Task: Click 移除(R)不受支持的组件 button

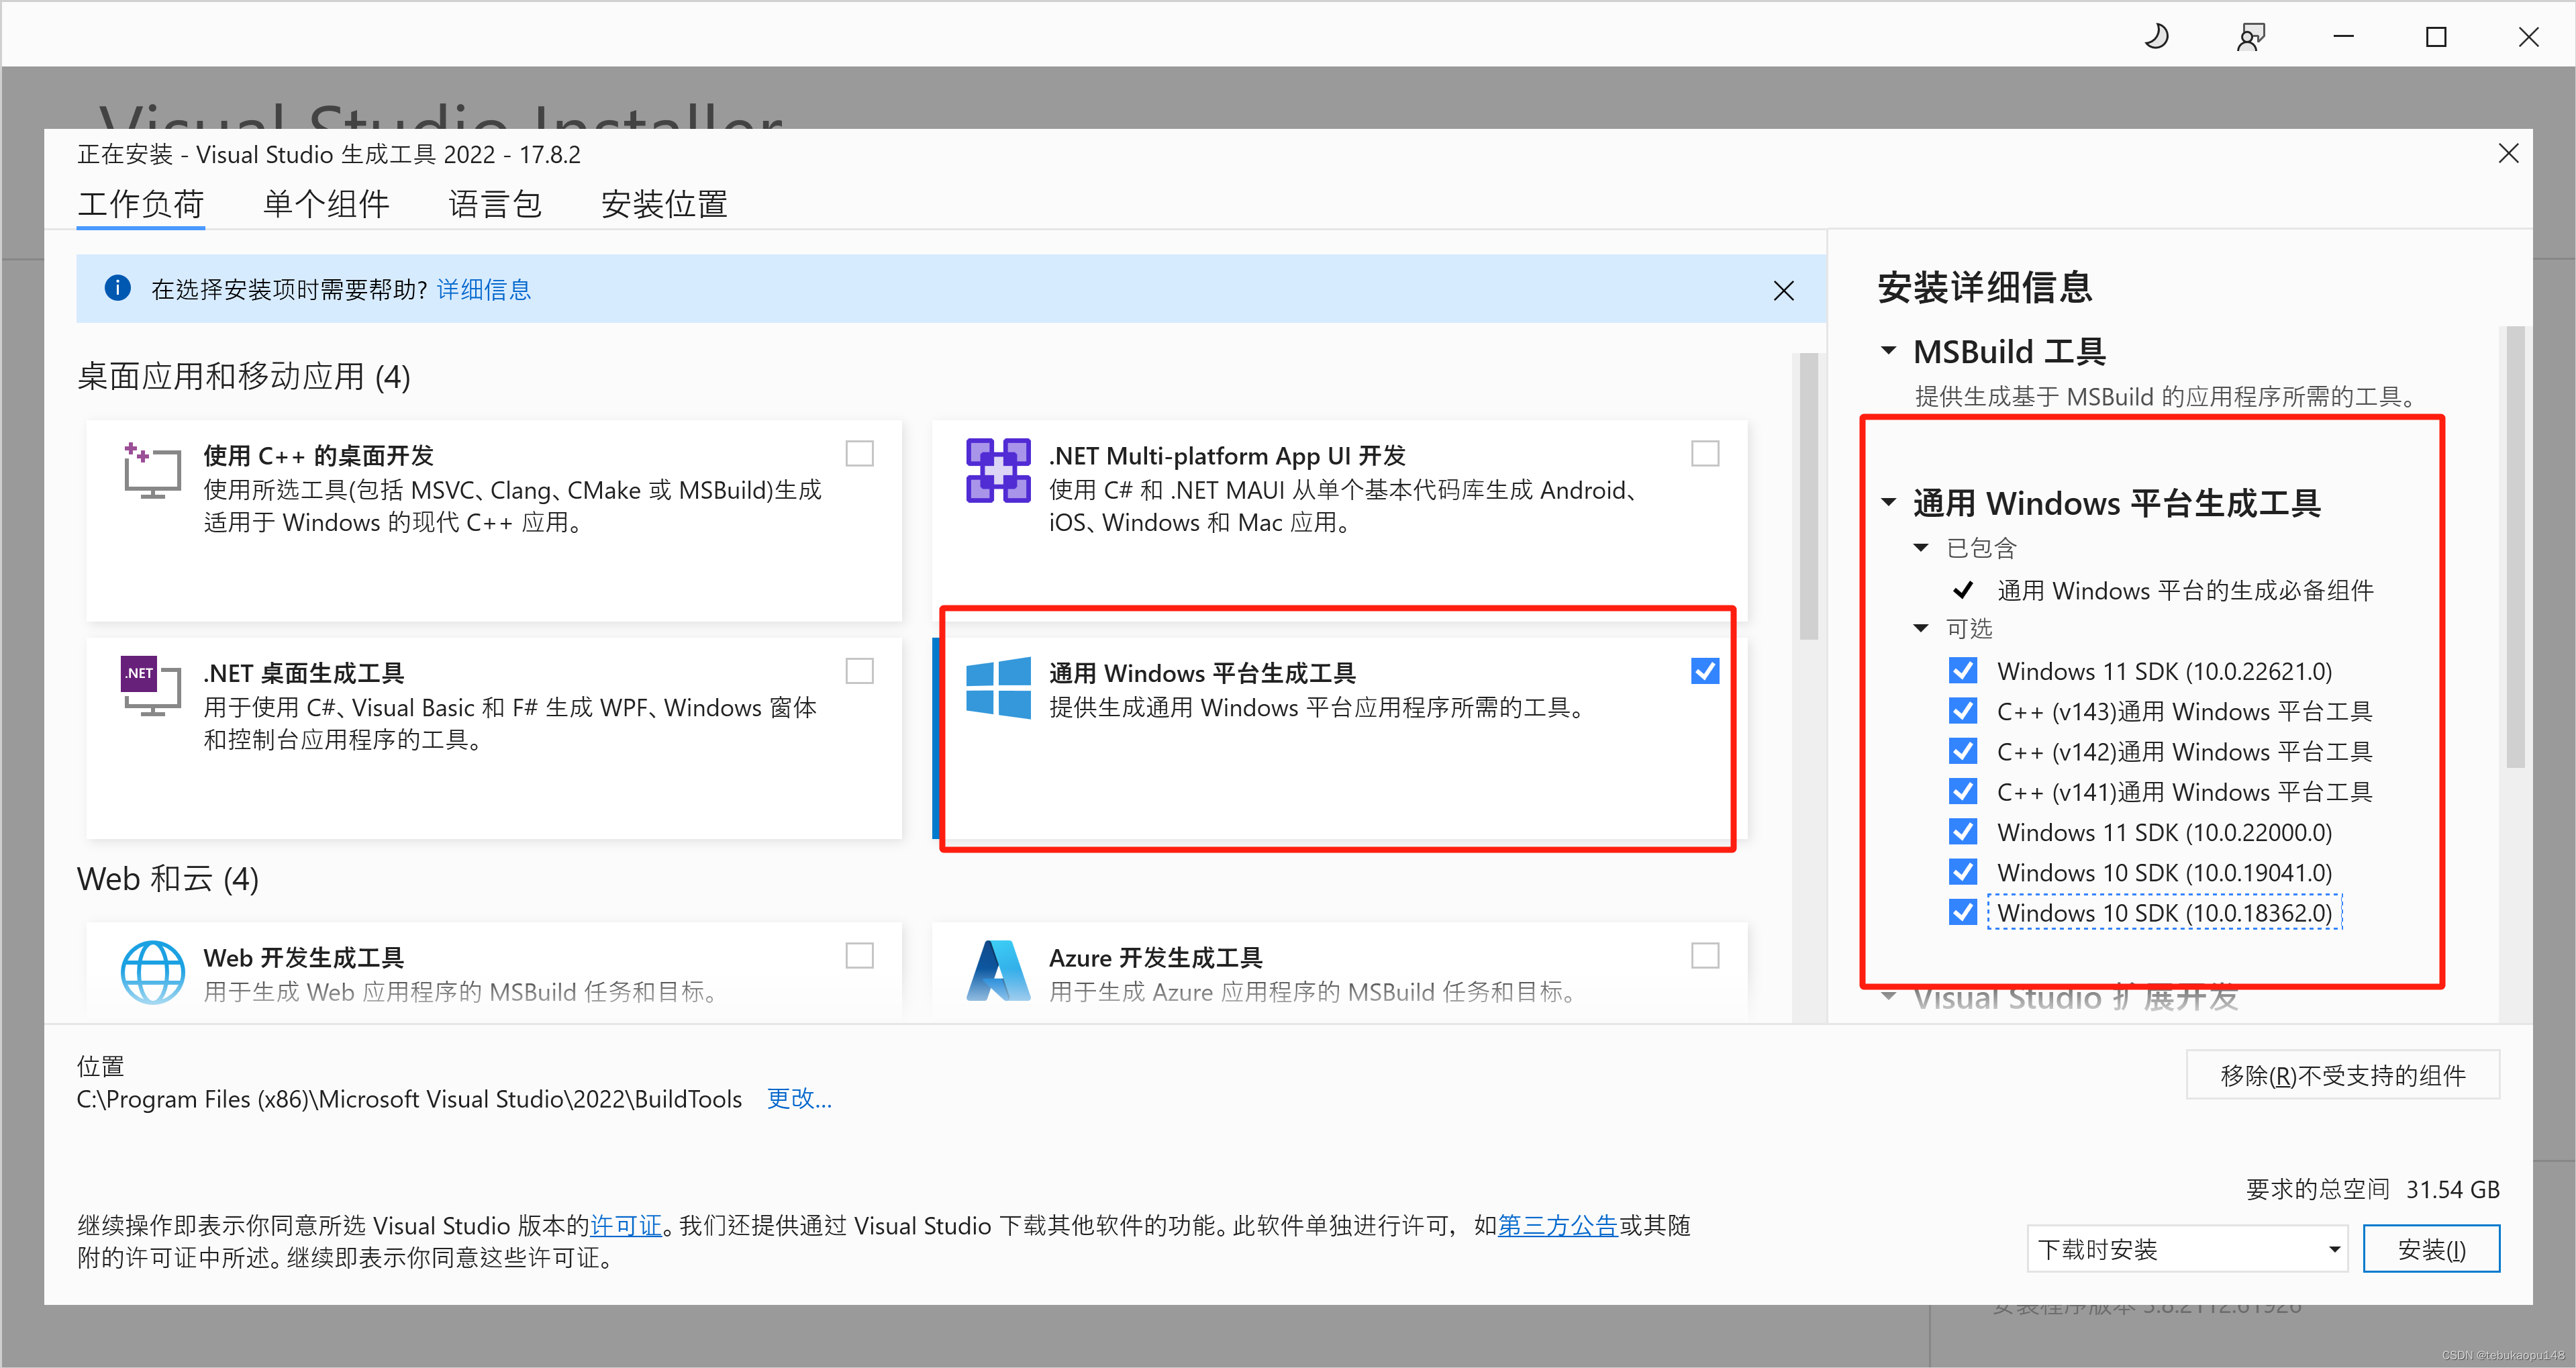Action: tap(2342, 1075)
